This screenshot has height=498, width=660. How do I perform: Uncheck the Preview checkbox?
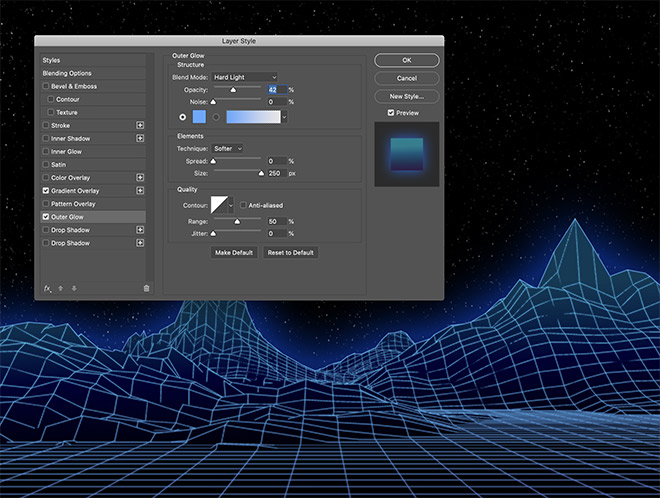(x=391, y=113)
